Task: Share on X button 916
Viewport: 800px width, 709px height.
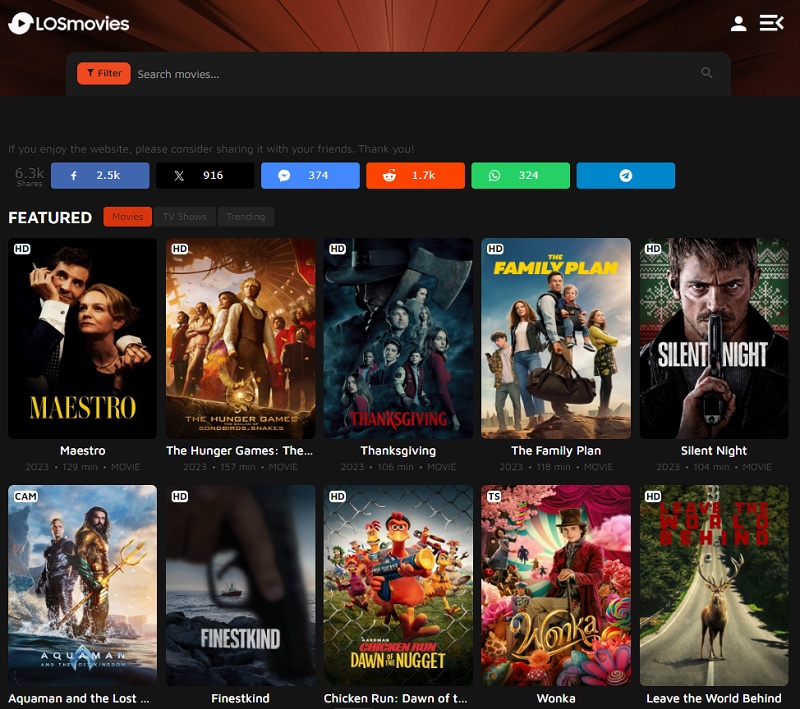Action: coord(205,175)
